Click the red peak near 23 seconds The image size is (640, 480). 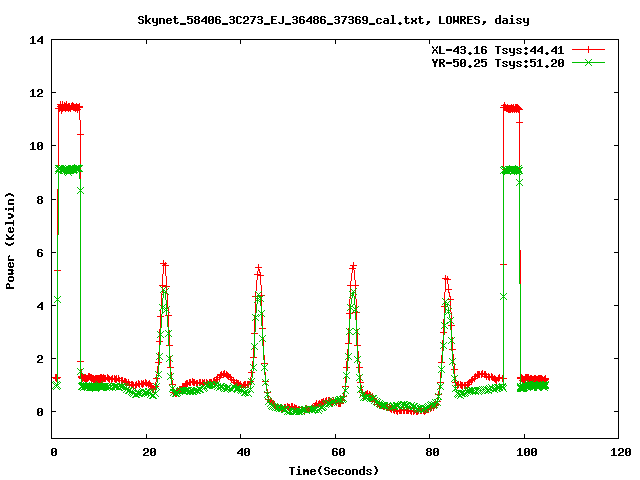click(164, 264)
